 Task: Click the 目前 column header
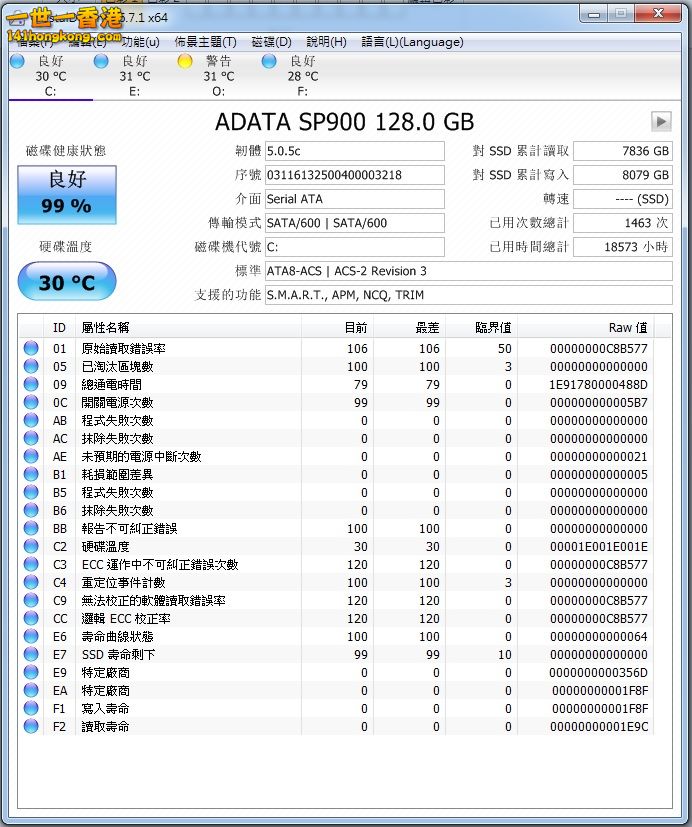338,328
